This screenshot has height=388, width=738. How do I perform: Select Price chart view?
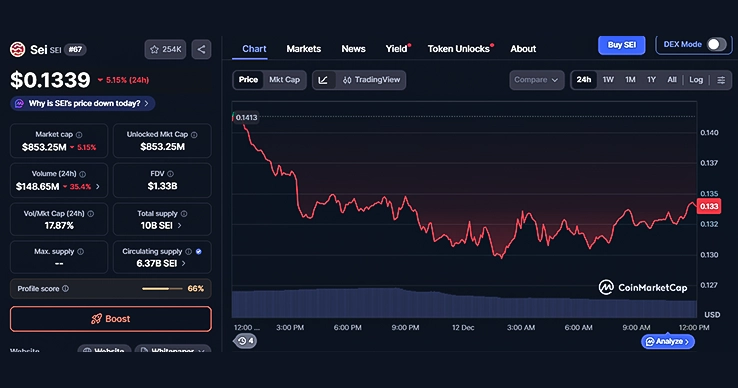coord(248,80)
